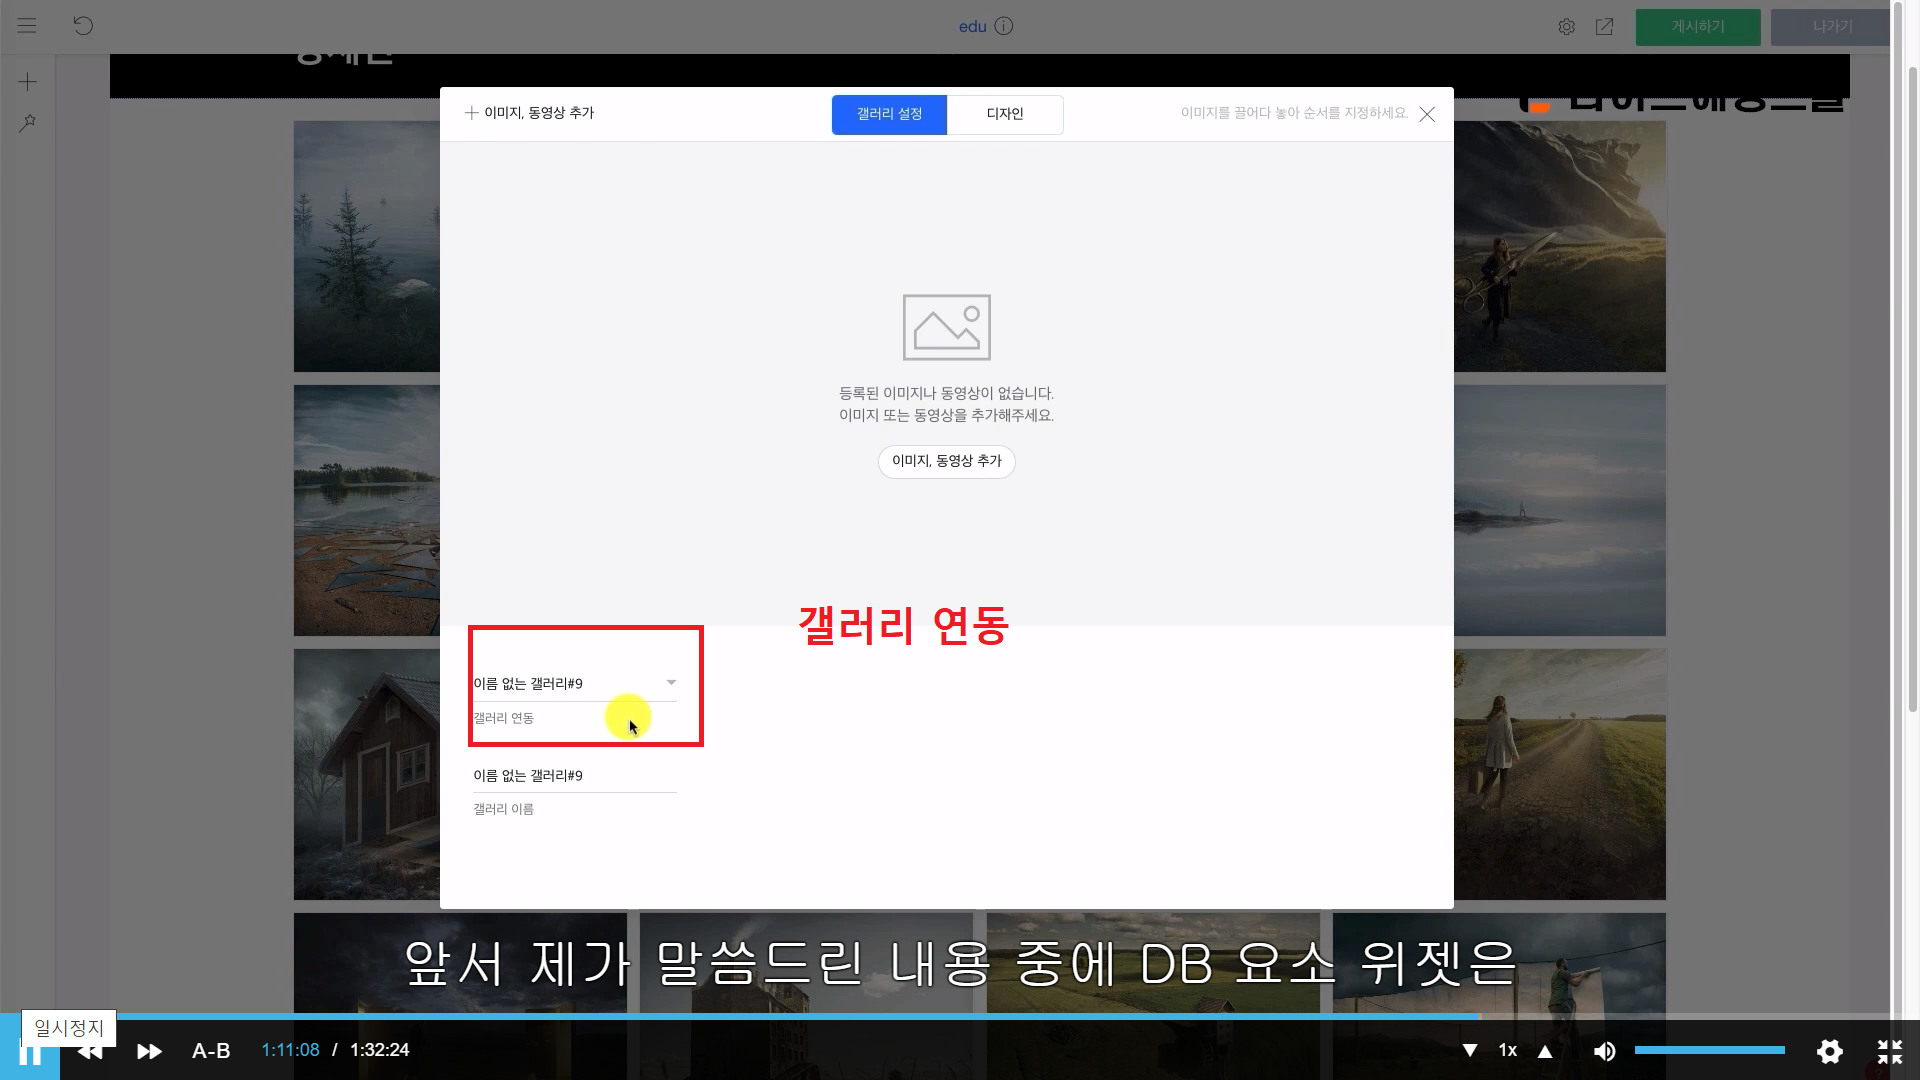Exit fullscreen with the collapse icon
This screenshot has width=1920, height=1080.
pyautogui.click(x=1889, y=1051)
